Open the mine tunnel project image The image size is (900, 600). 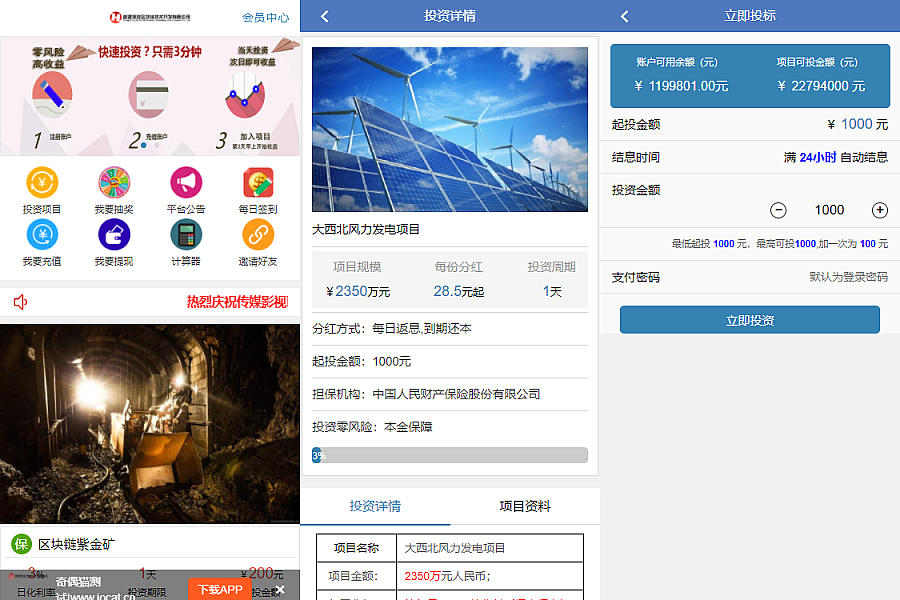coord(150,424)
